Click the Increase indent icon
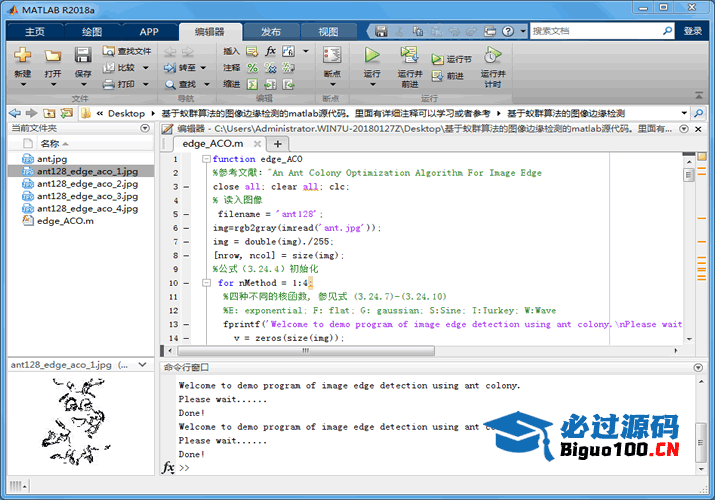 [x=270, y=84]
